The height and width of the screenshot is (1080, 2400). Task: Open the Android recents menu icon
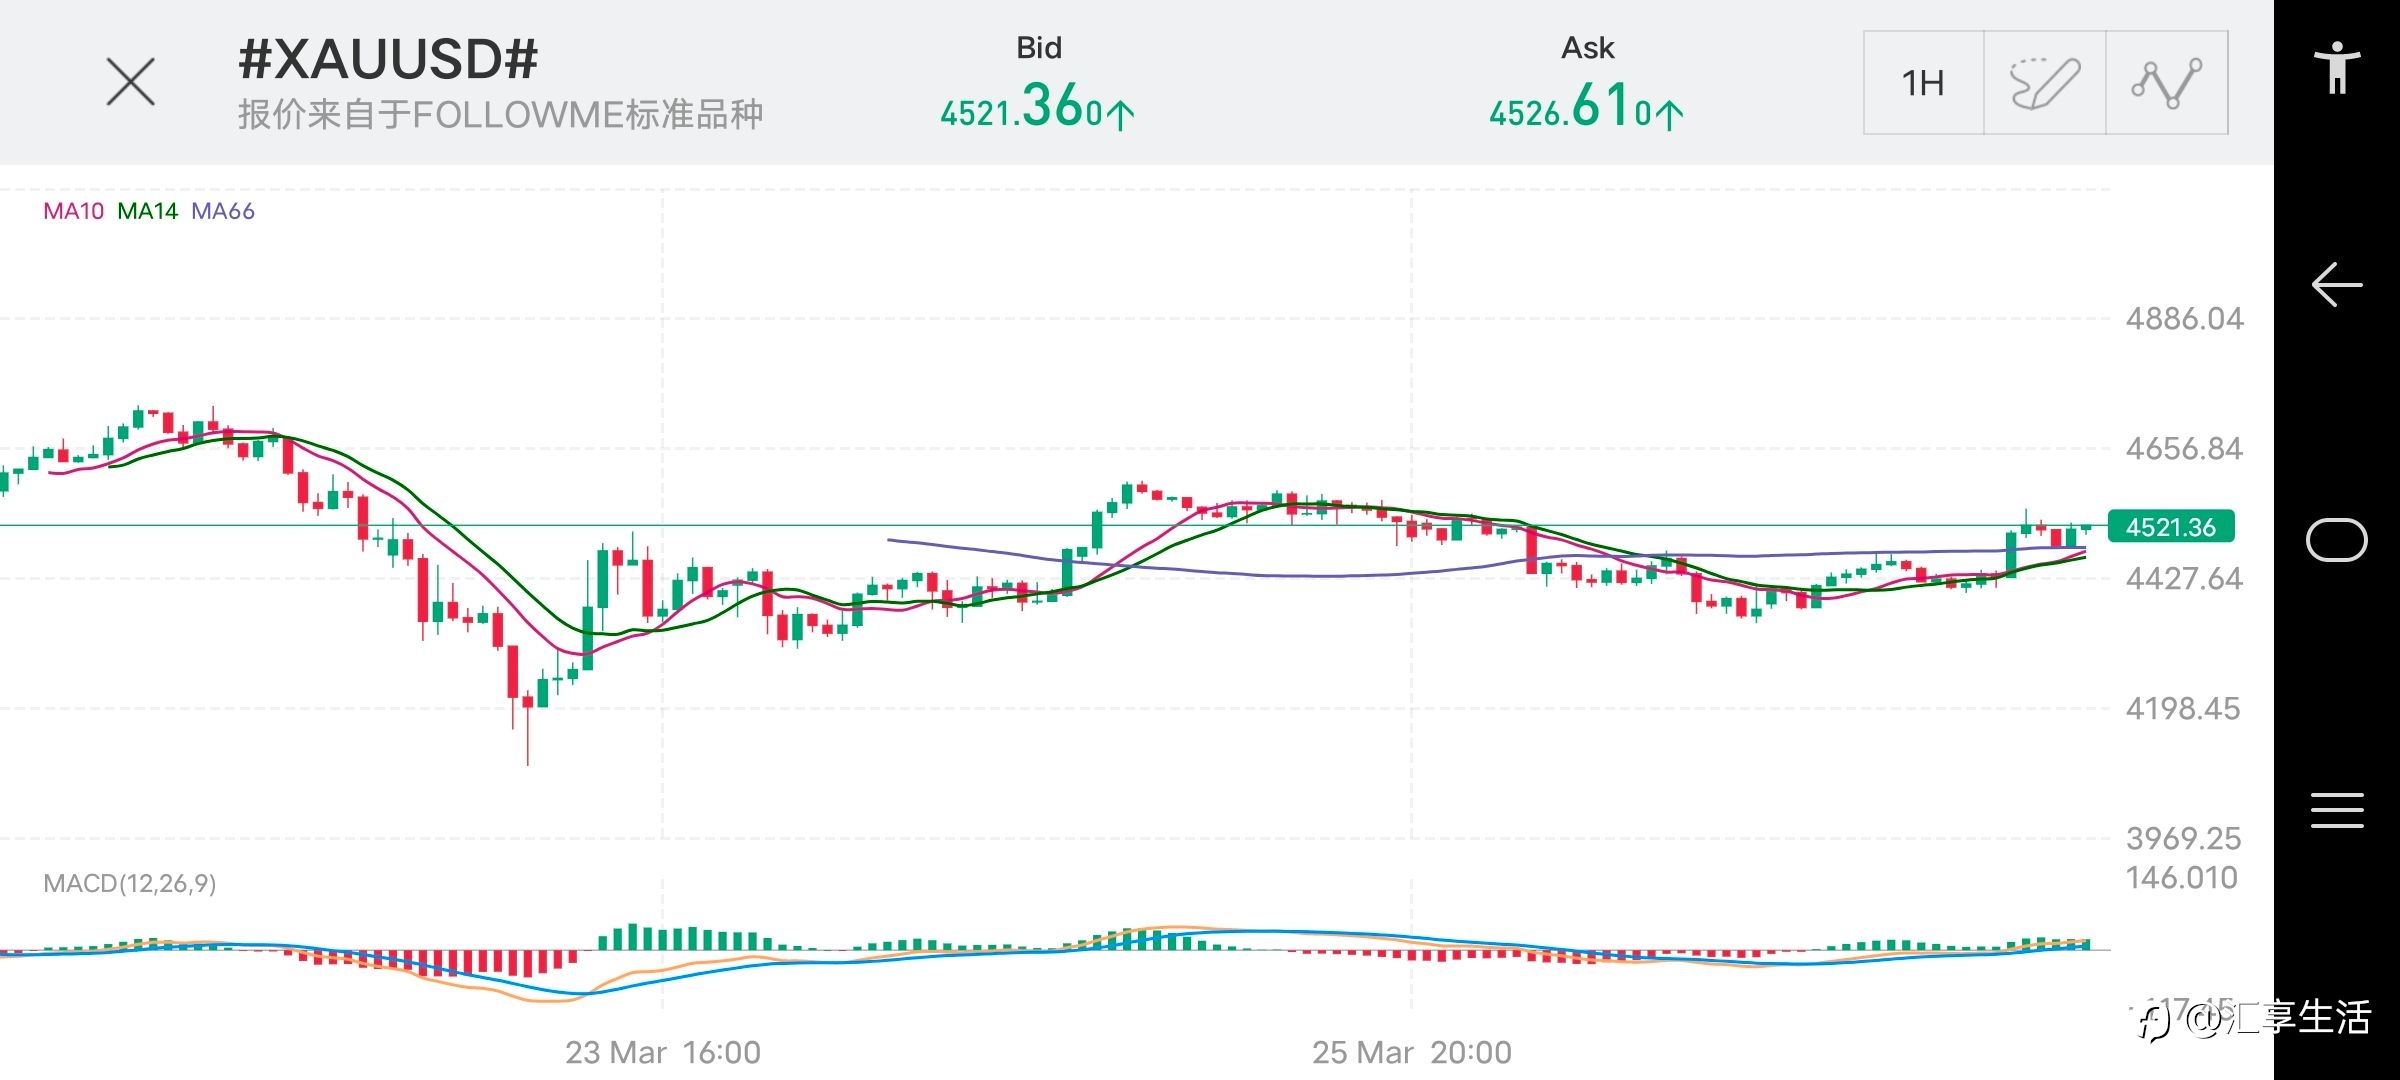(2337, 810)
